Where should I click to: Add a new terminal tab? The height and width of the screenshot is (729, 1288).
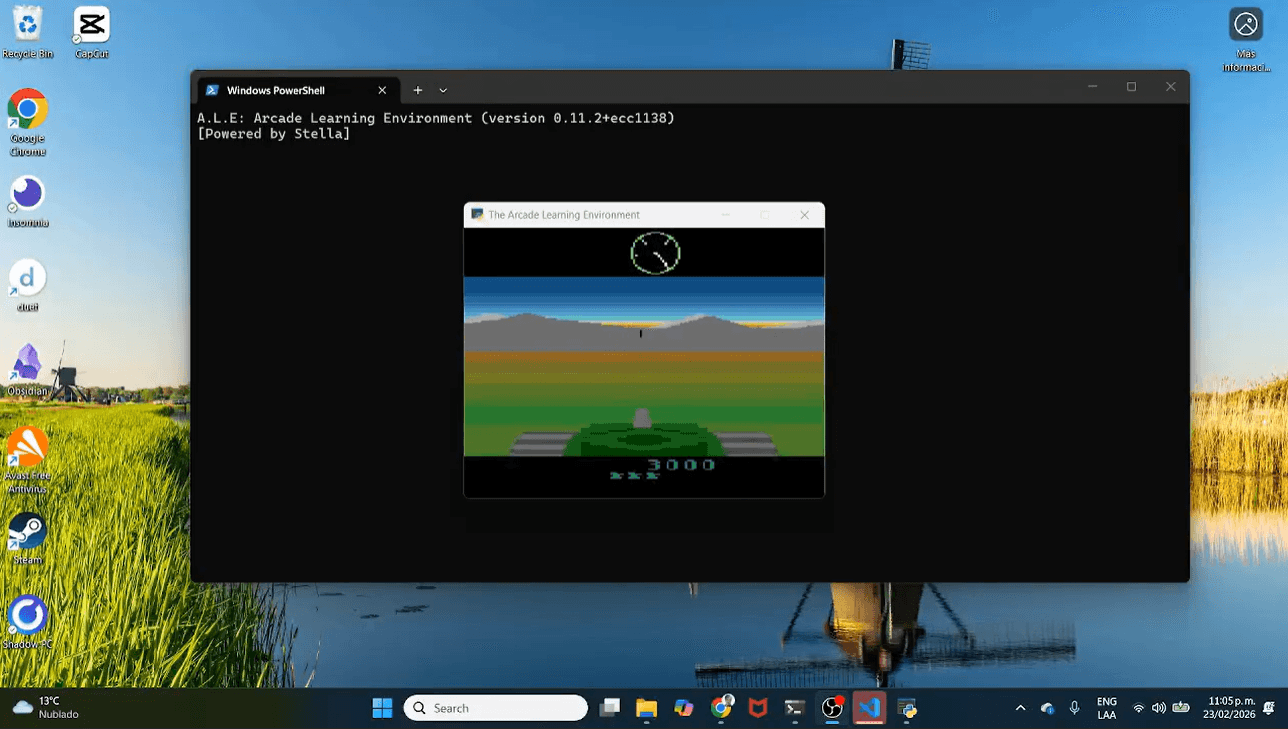[x=418, y=90]
